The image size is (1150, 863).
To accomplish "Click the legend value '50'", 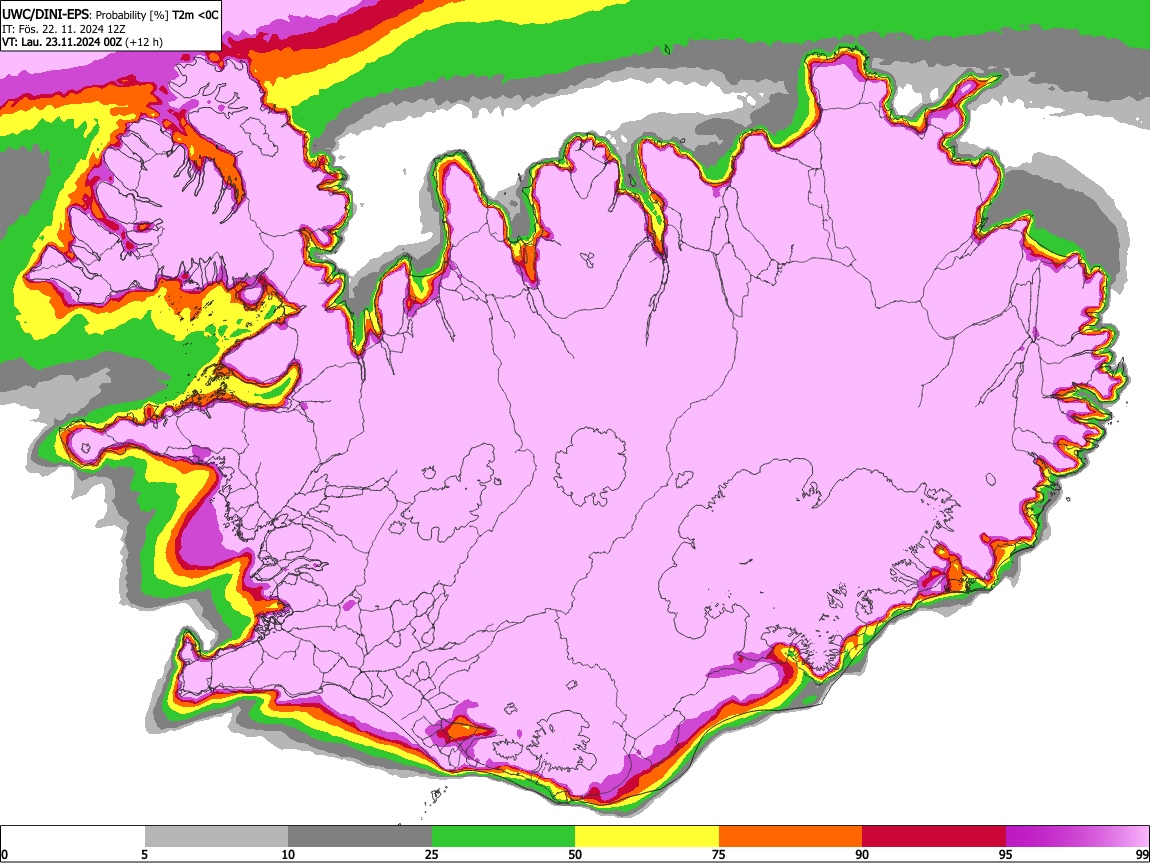I will [x=575, y=855].
